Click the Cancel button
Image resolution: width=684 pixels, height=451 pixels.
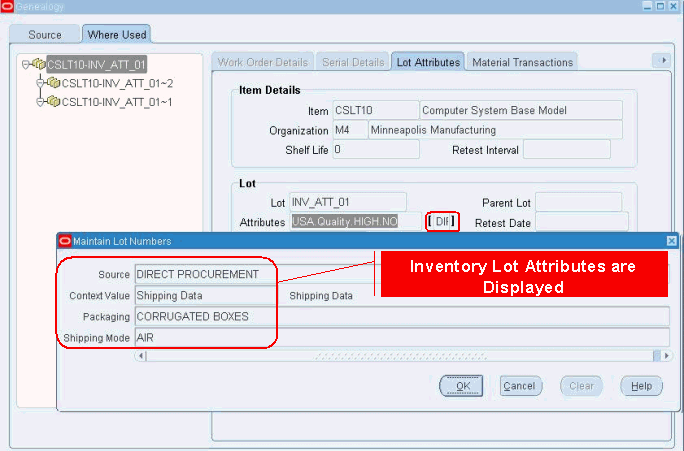pos(520,386)
